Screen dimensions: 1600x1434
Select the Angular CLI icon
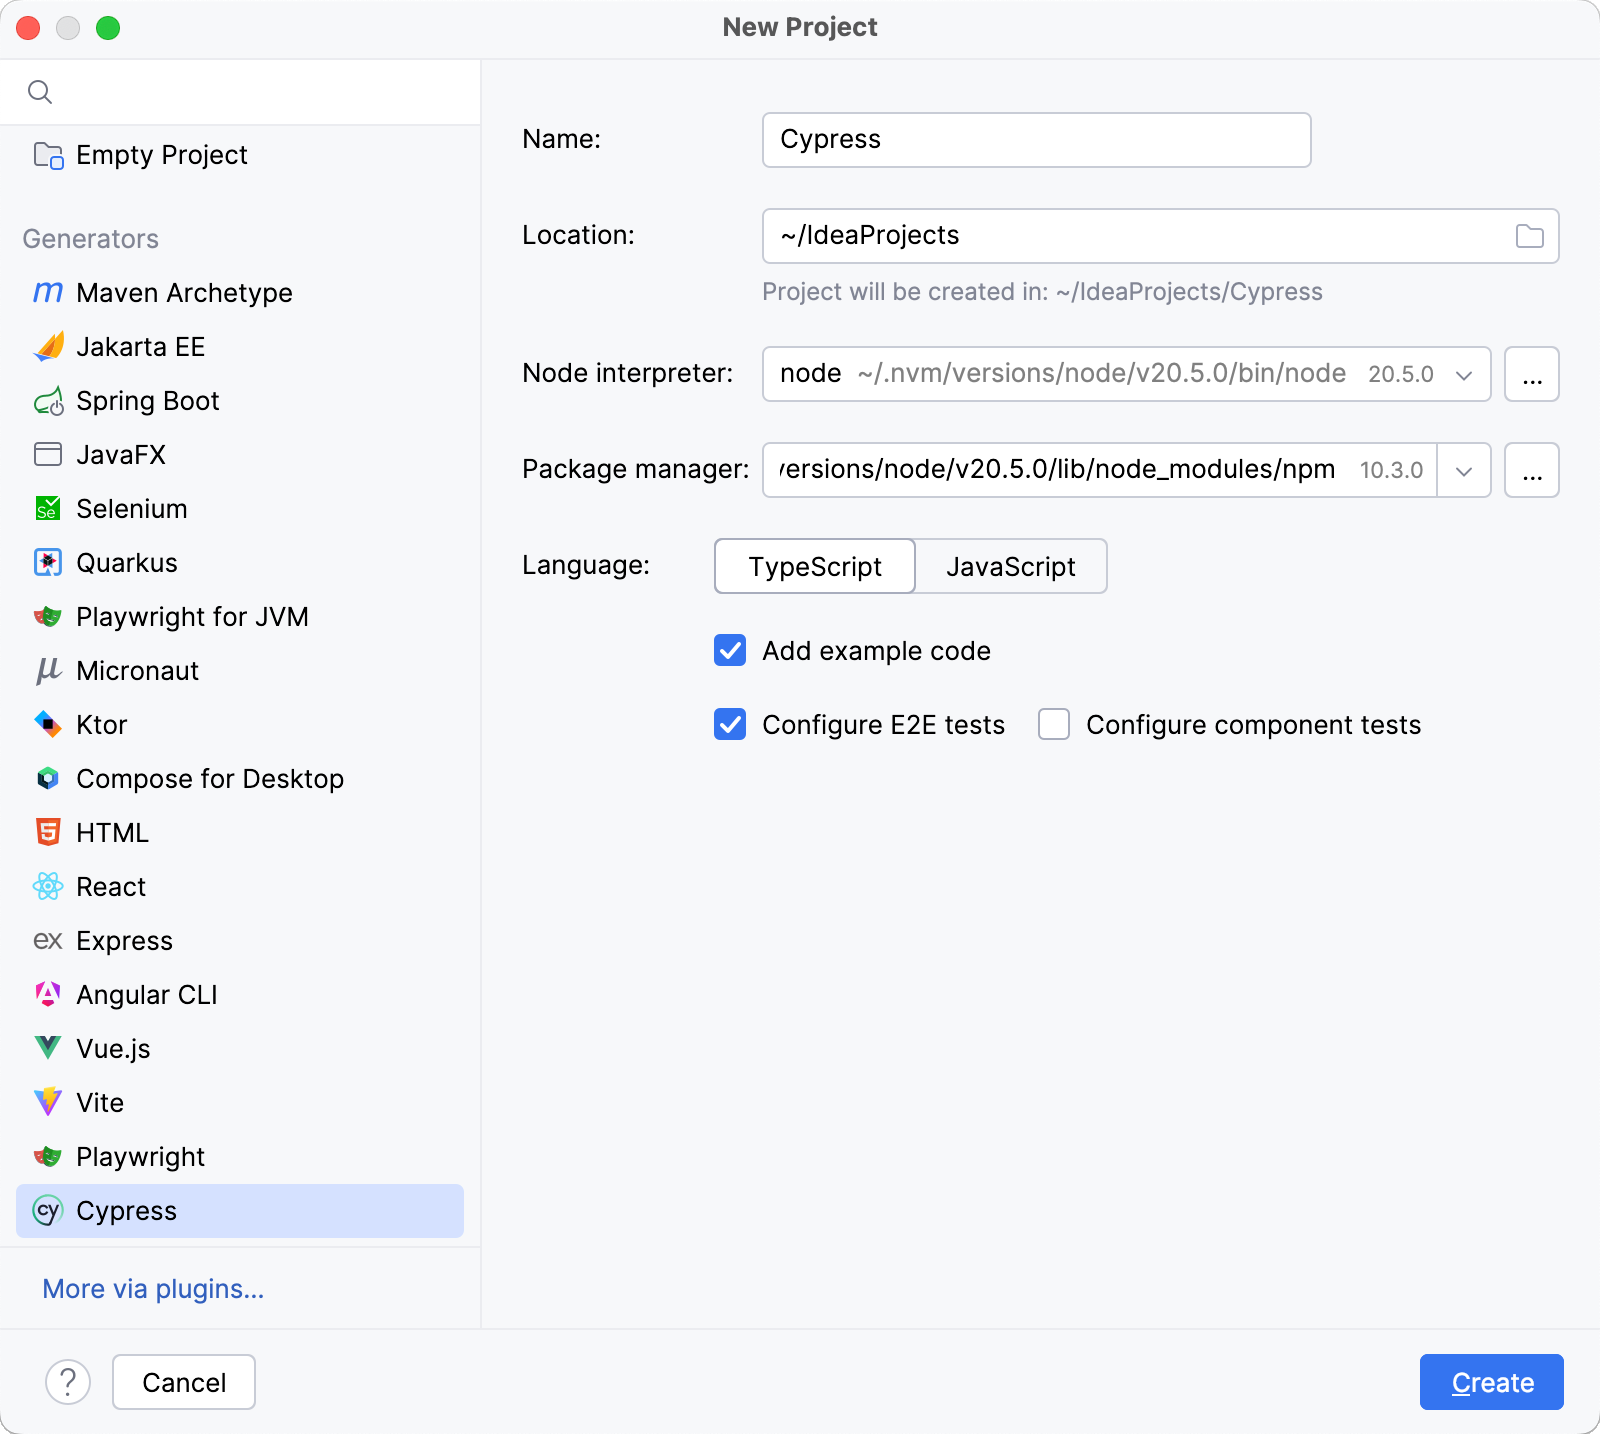pos(47,994)
